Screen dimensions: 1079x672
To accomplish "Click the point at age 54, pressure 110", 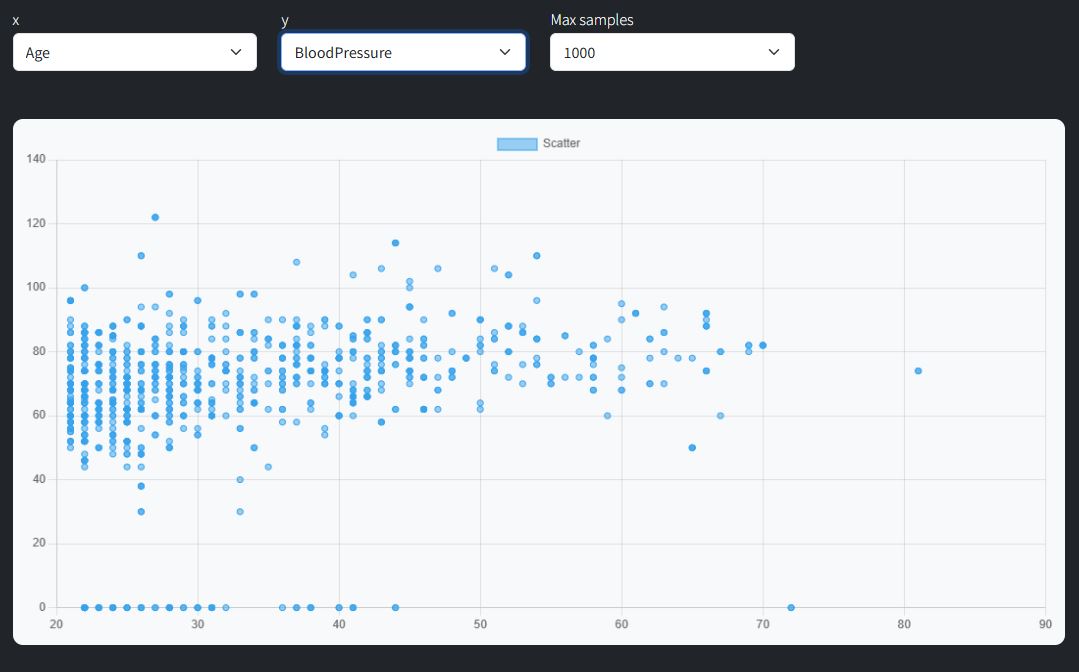I will coord(537,256).
